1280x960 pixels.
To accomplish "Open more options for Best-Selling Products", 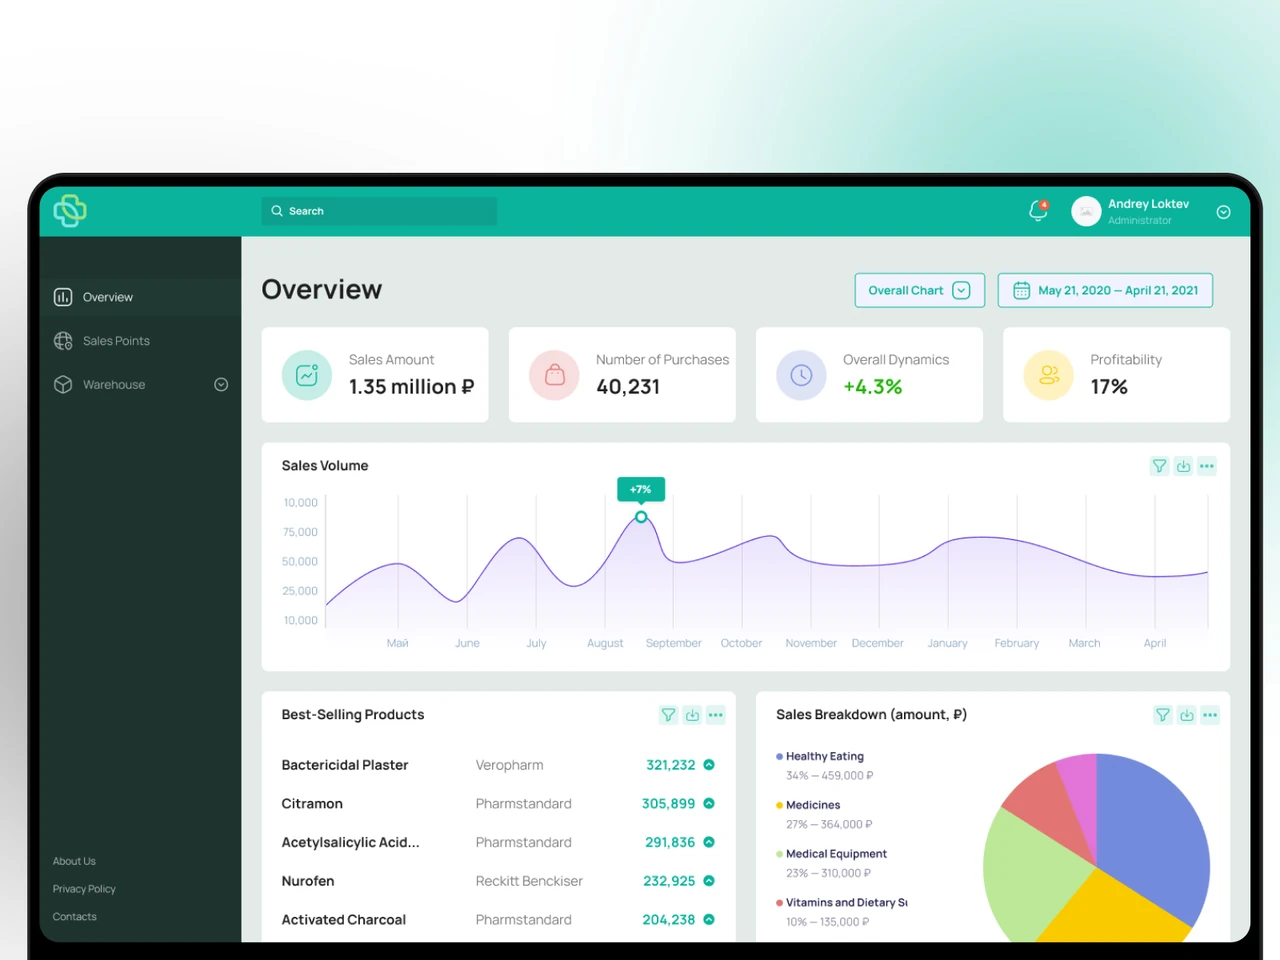I will point(716,715).
